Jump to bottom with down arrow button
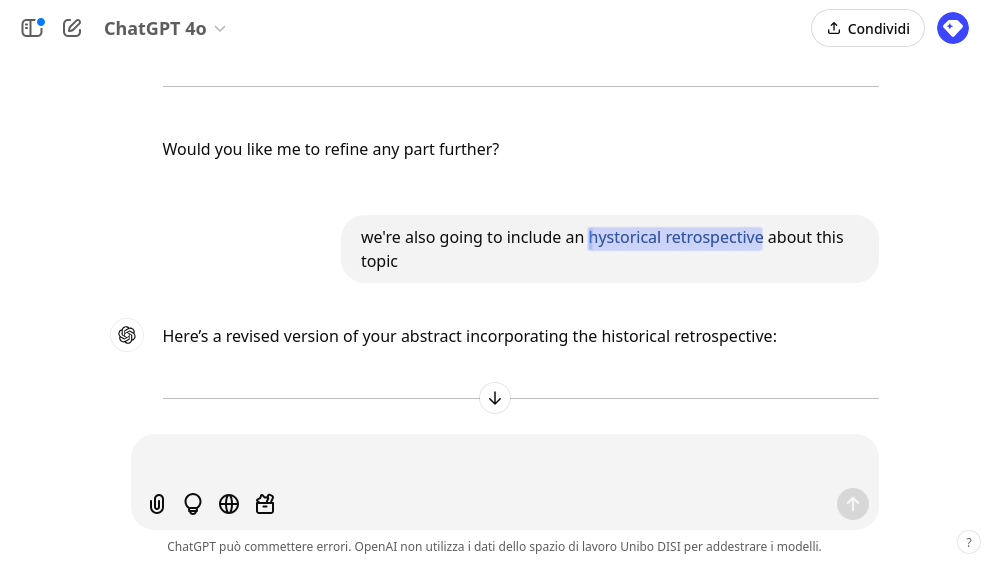The width and height of the screenshot is (989, 562). pyautogui.click(x=495, y=398)
